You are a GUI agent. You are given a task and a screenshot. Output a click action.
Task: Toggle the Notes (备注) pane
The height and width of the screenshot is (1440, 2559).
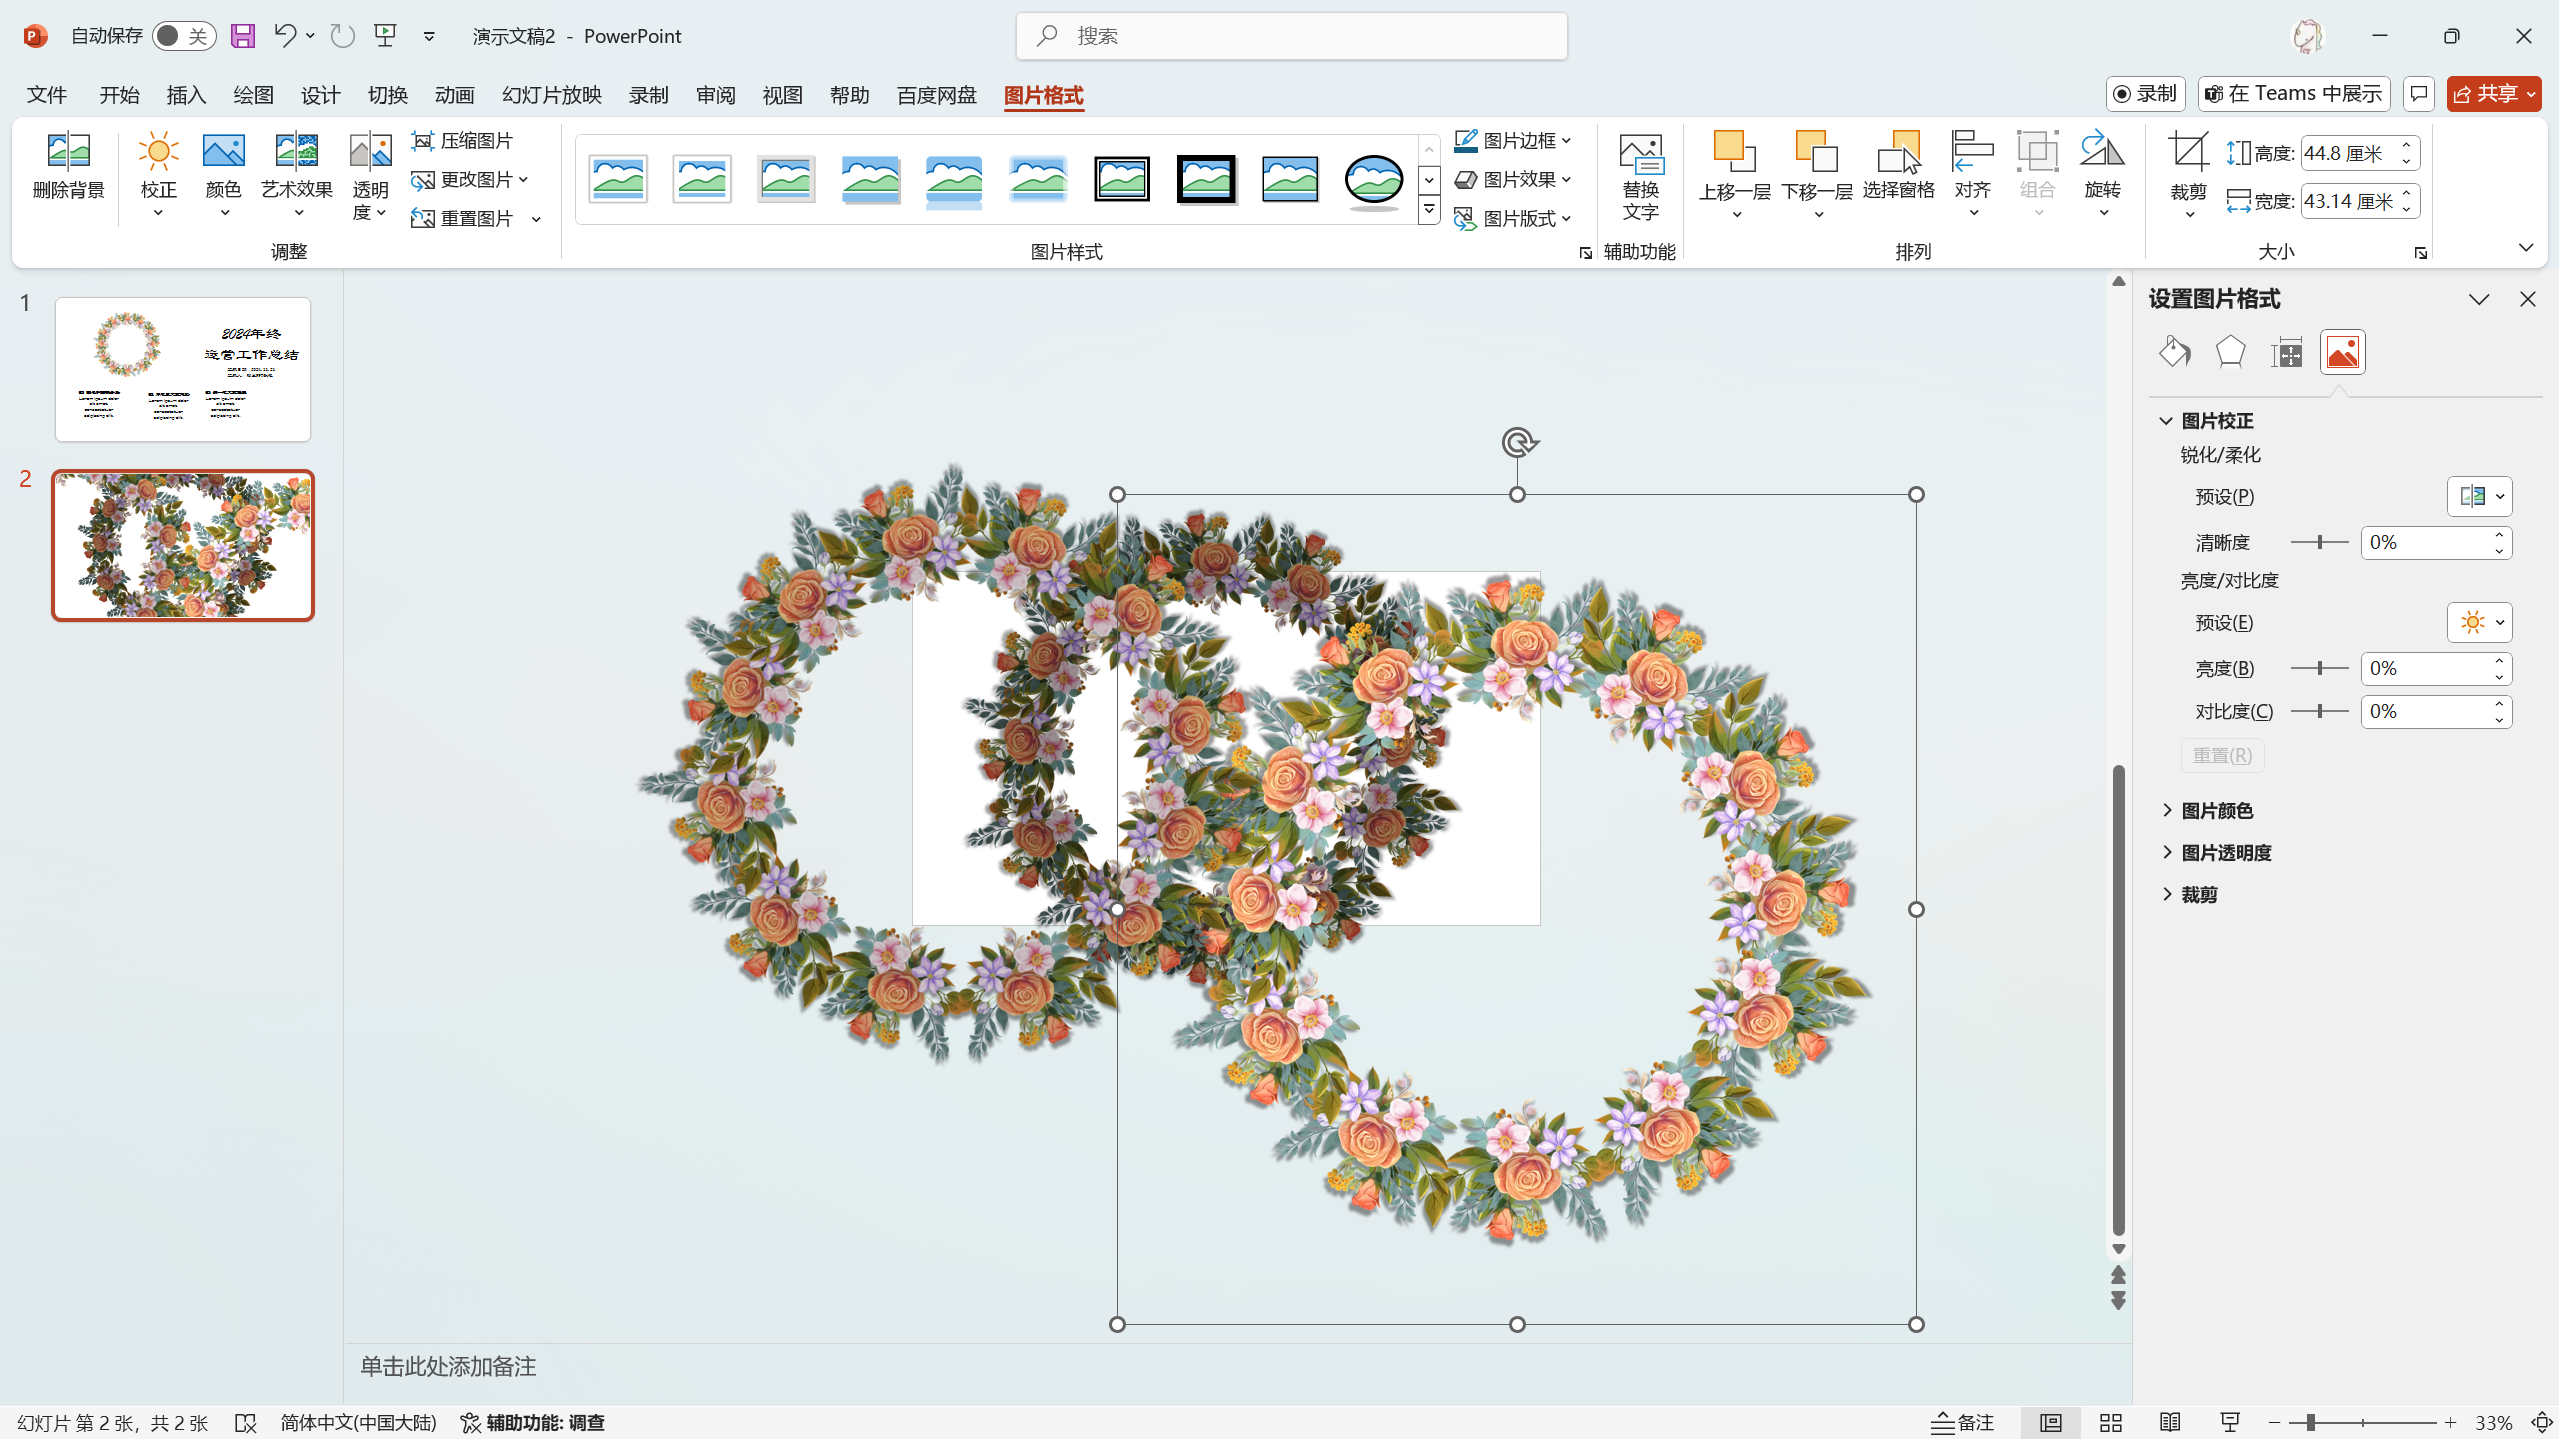click(1962, 1422)
